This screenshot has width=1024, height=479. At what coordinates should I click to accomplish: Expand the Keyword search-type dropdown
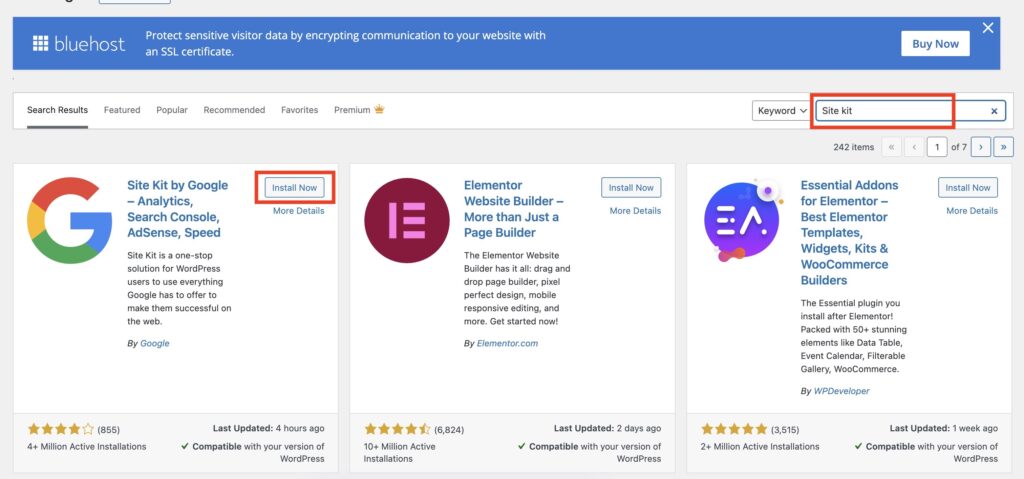tap(781, 111)
